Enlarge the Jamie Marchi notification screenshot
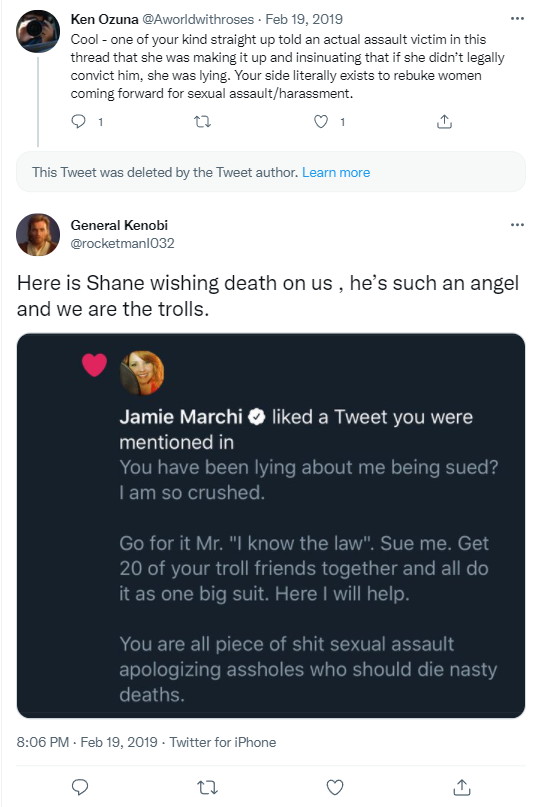Screen dimensions: 535x807 (271, 525)
